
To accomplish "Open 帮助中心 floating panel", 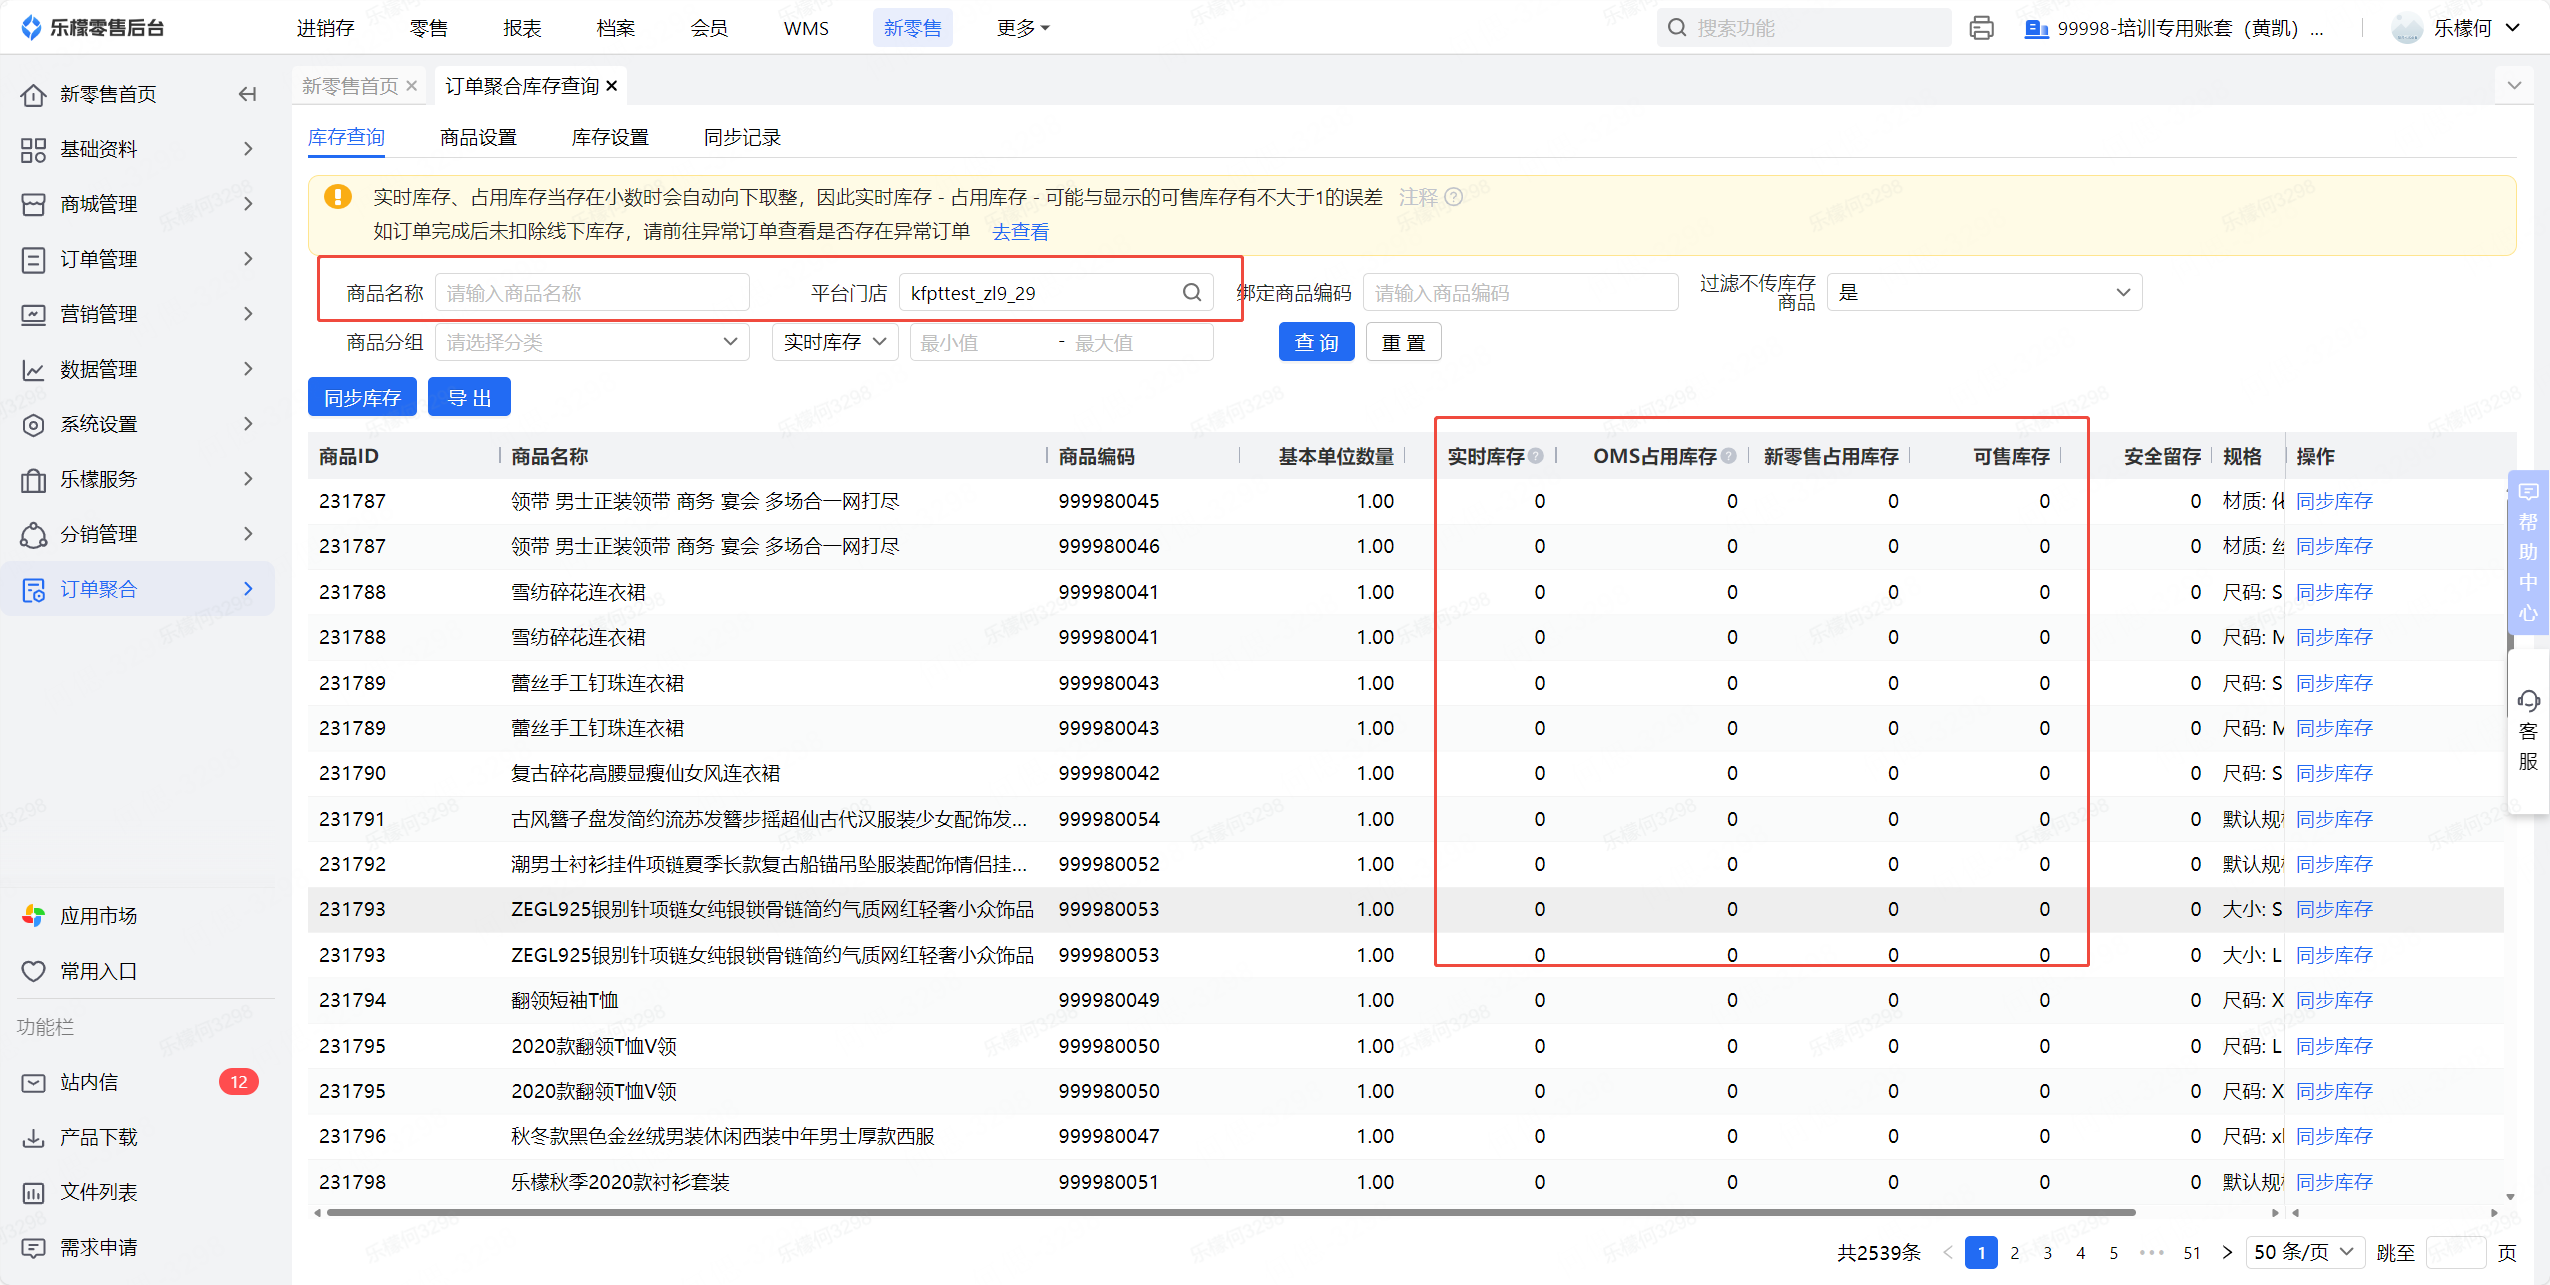I will tap(2528, 551).
